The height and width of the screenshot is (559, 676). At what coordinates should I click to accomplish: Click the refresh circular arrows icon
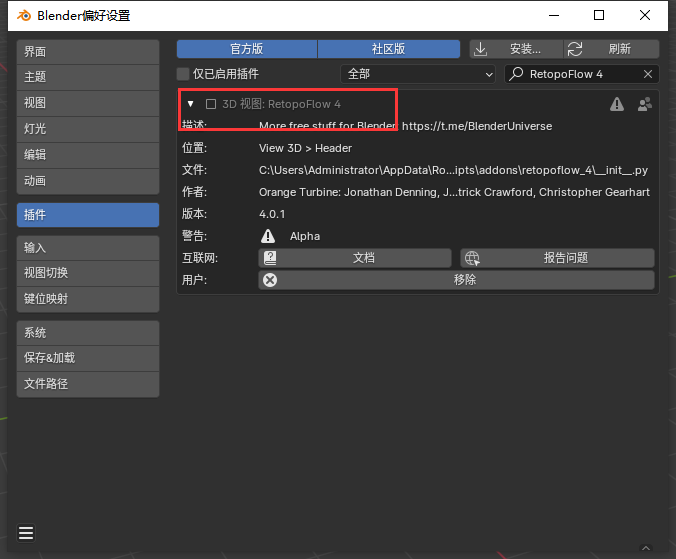point(575,49)
